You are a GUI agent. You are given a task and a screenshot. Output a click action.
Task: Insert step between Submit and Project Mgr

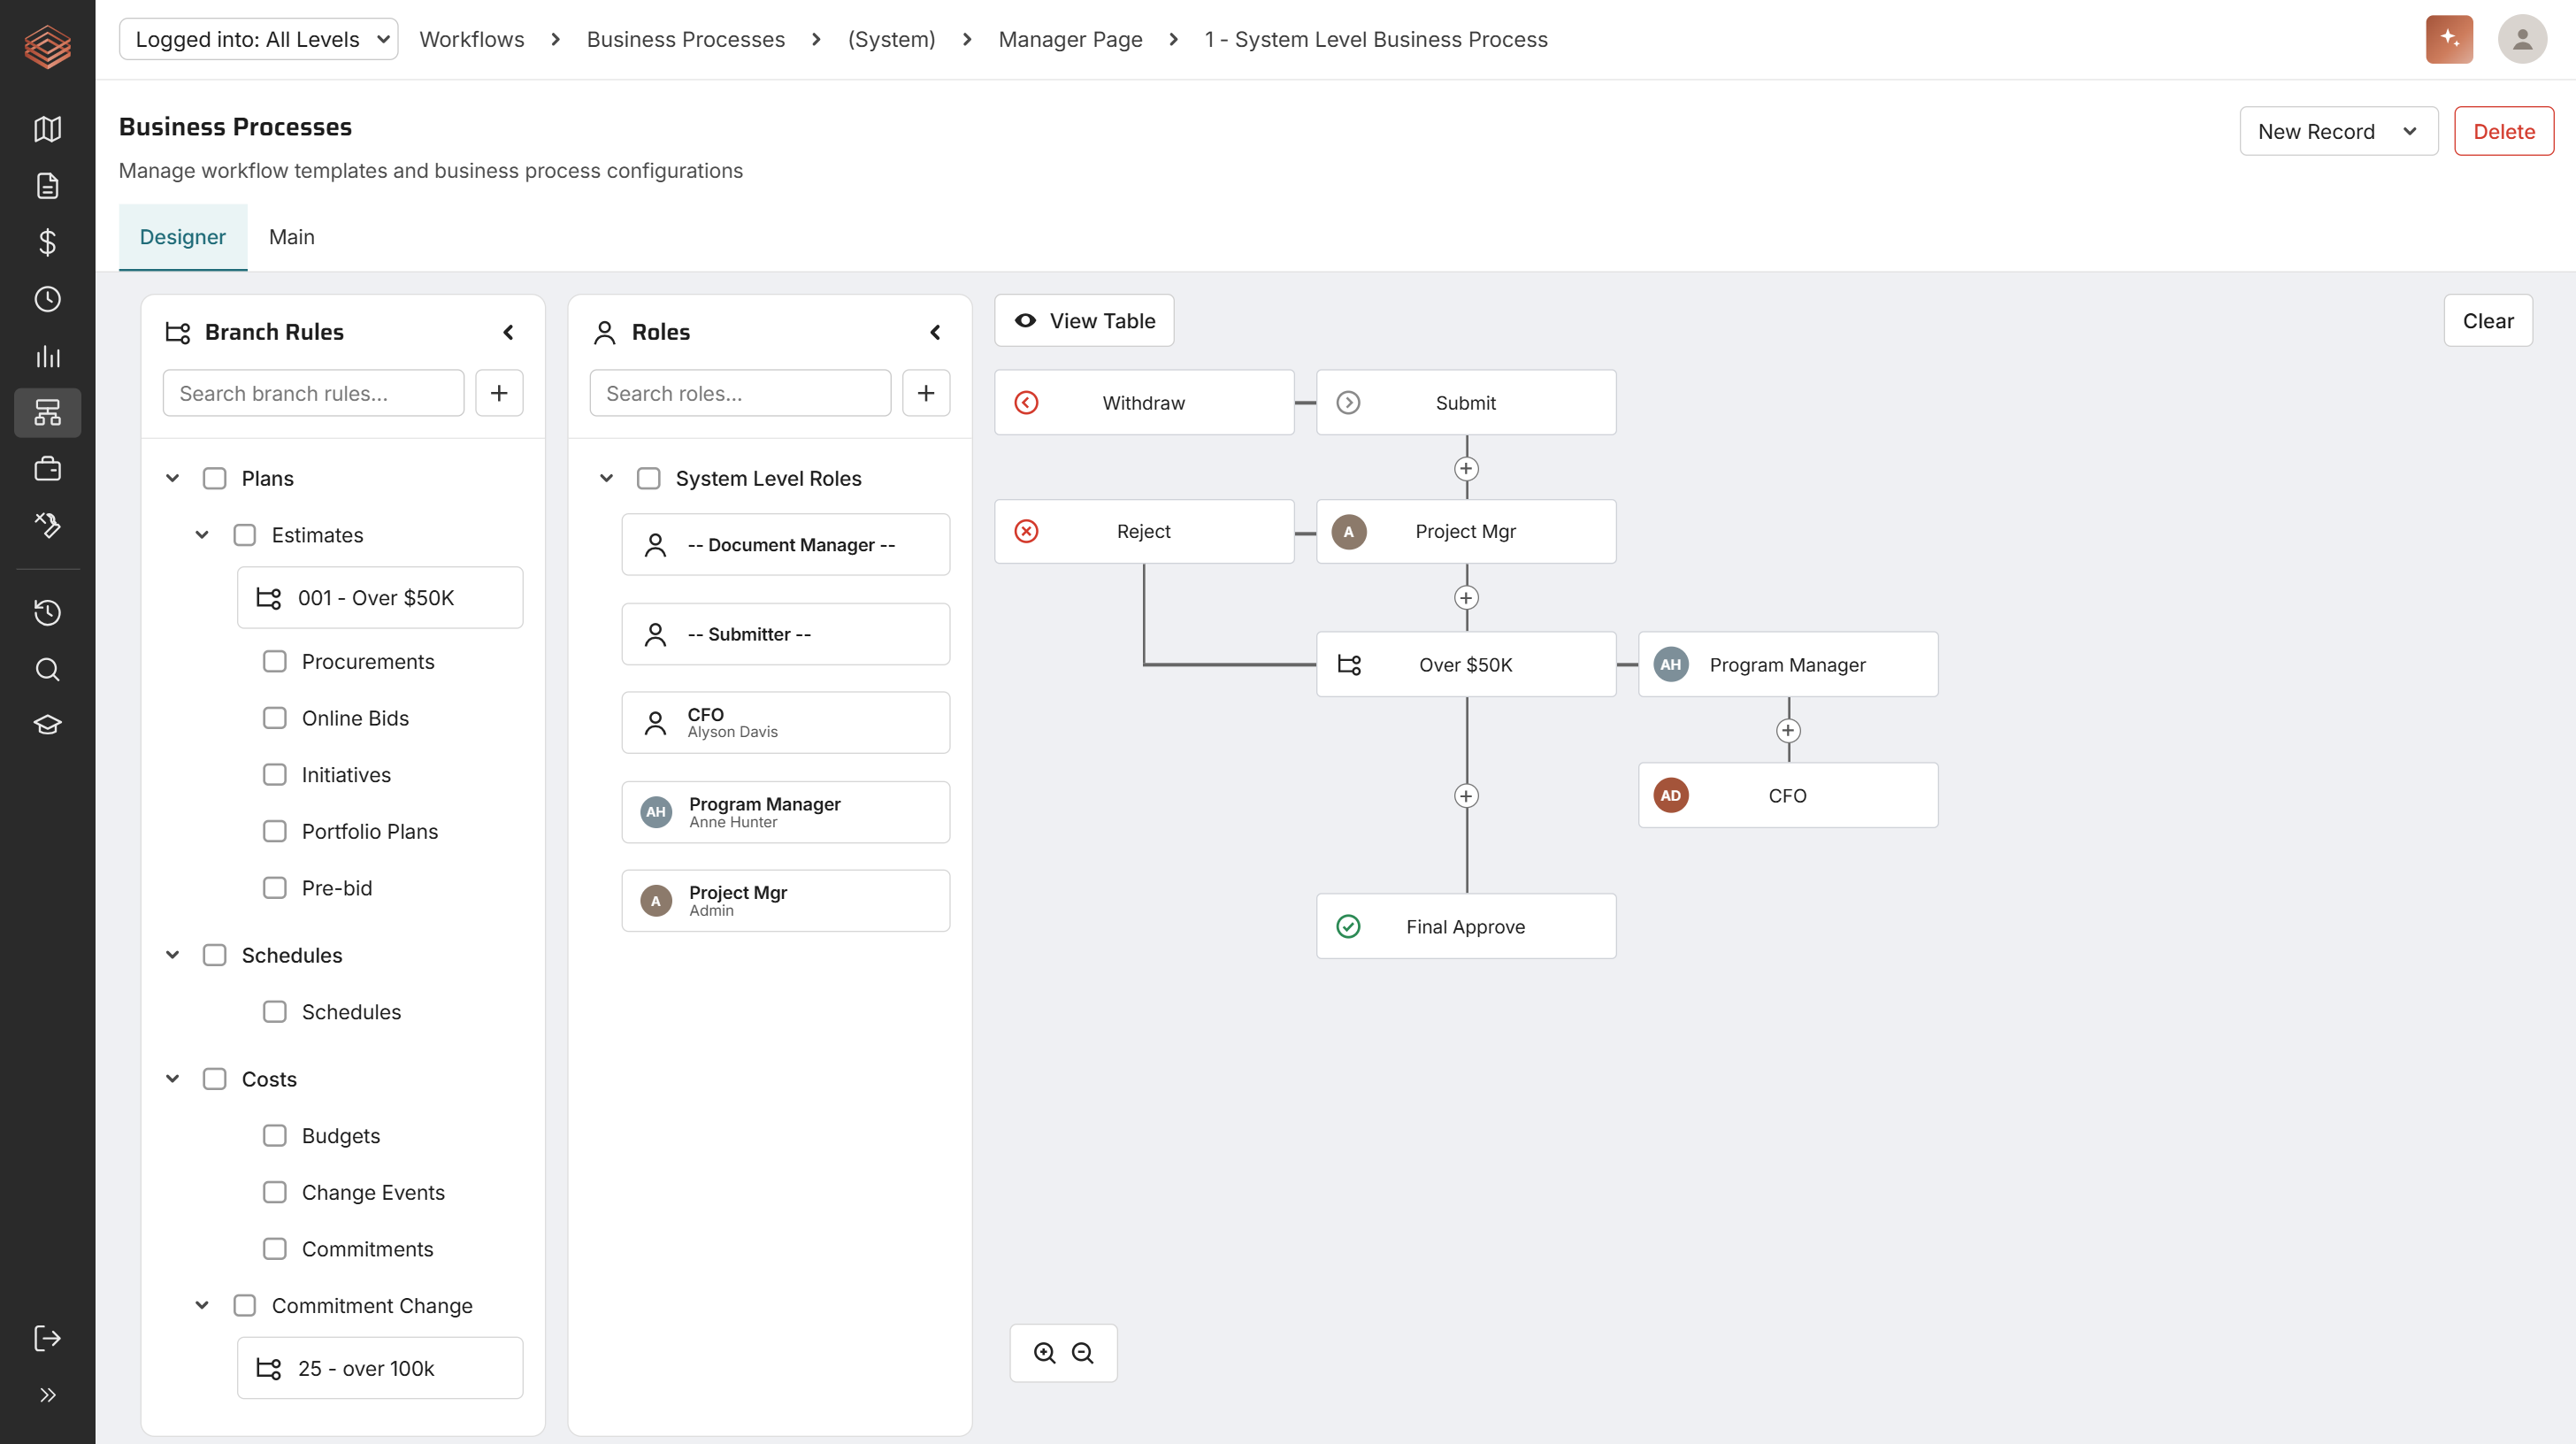[1466, 468]
